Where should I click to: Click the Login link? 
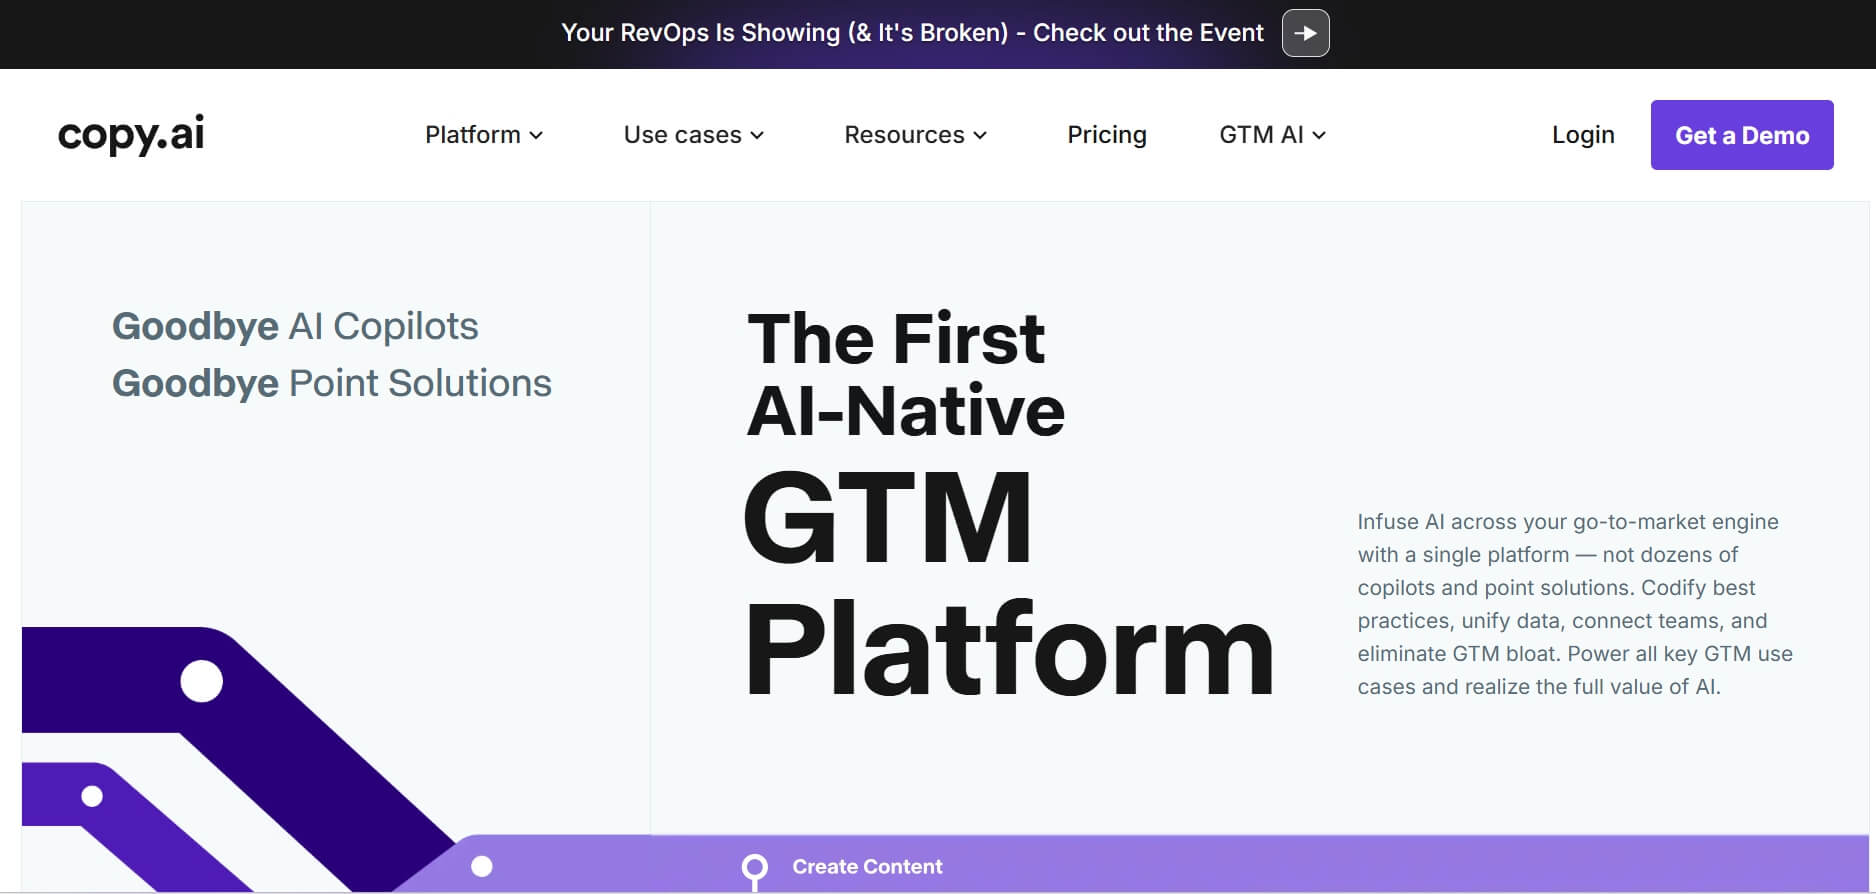point(1583,135)
